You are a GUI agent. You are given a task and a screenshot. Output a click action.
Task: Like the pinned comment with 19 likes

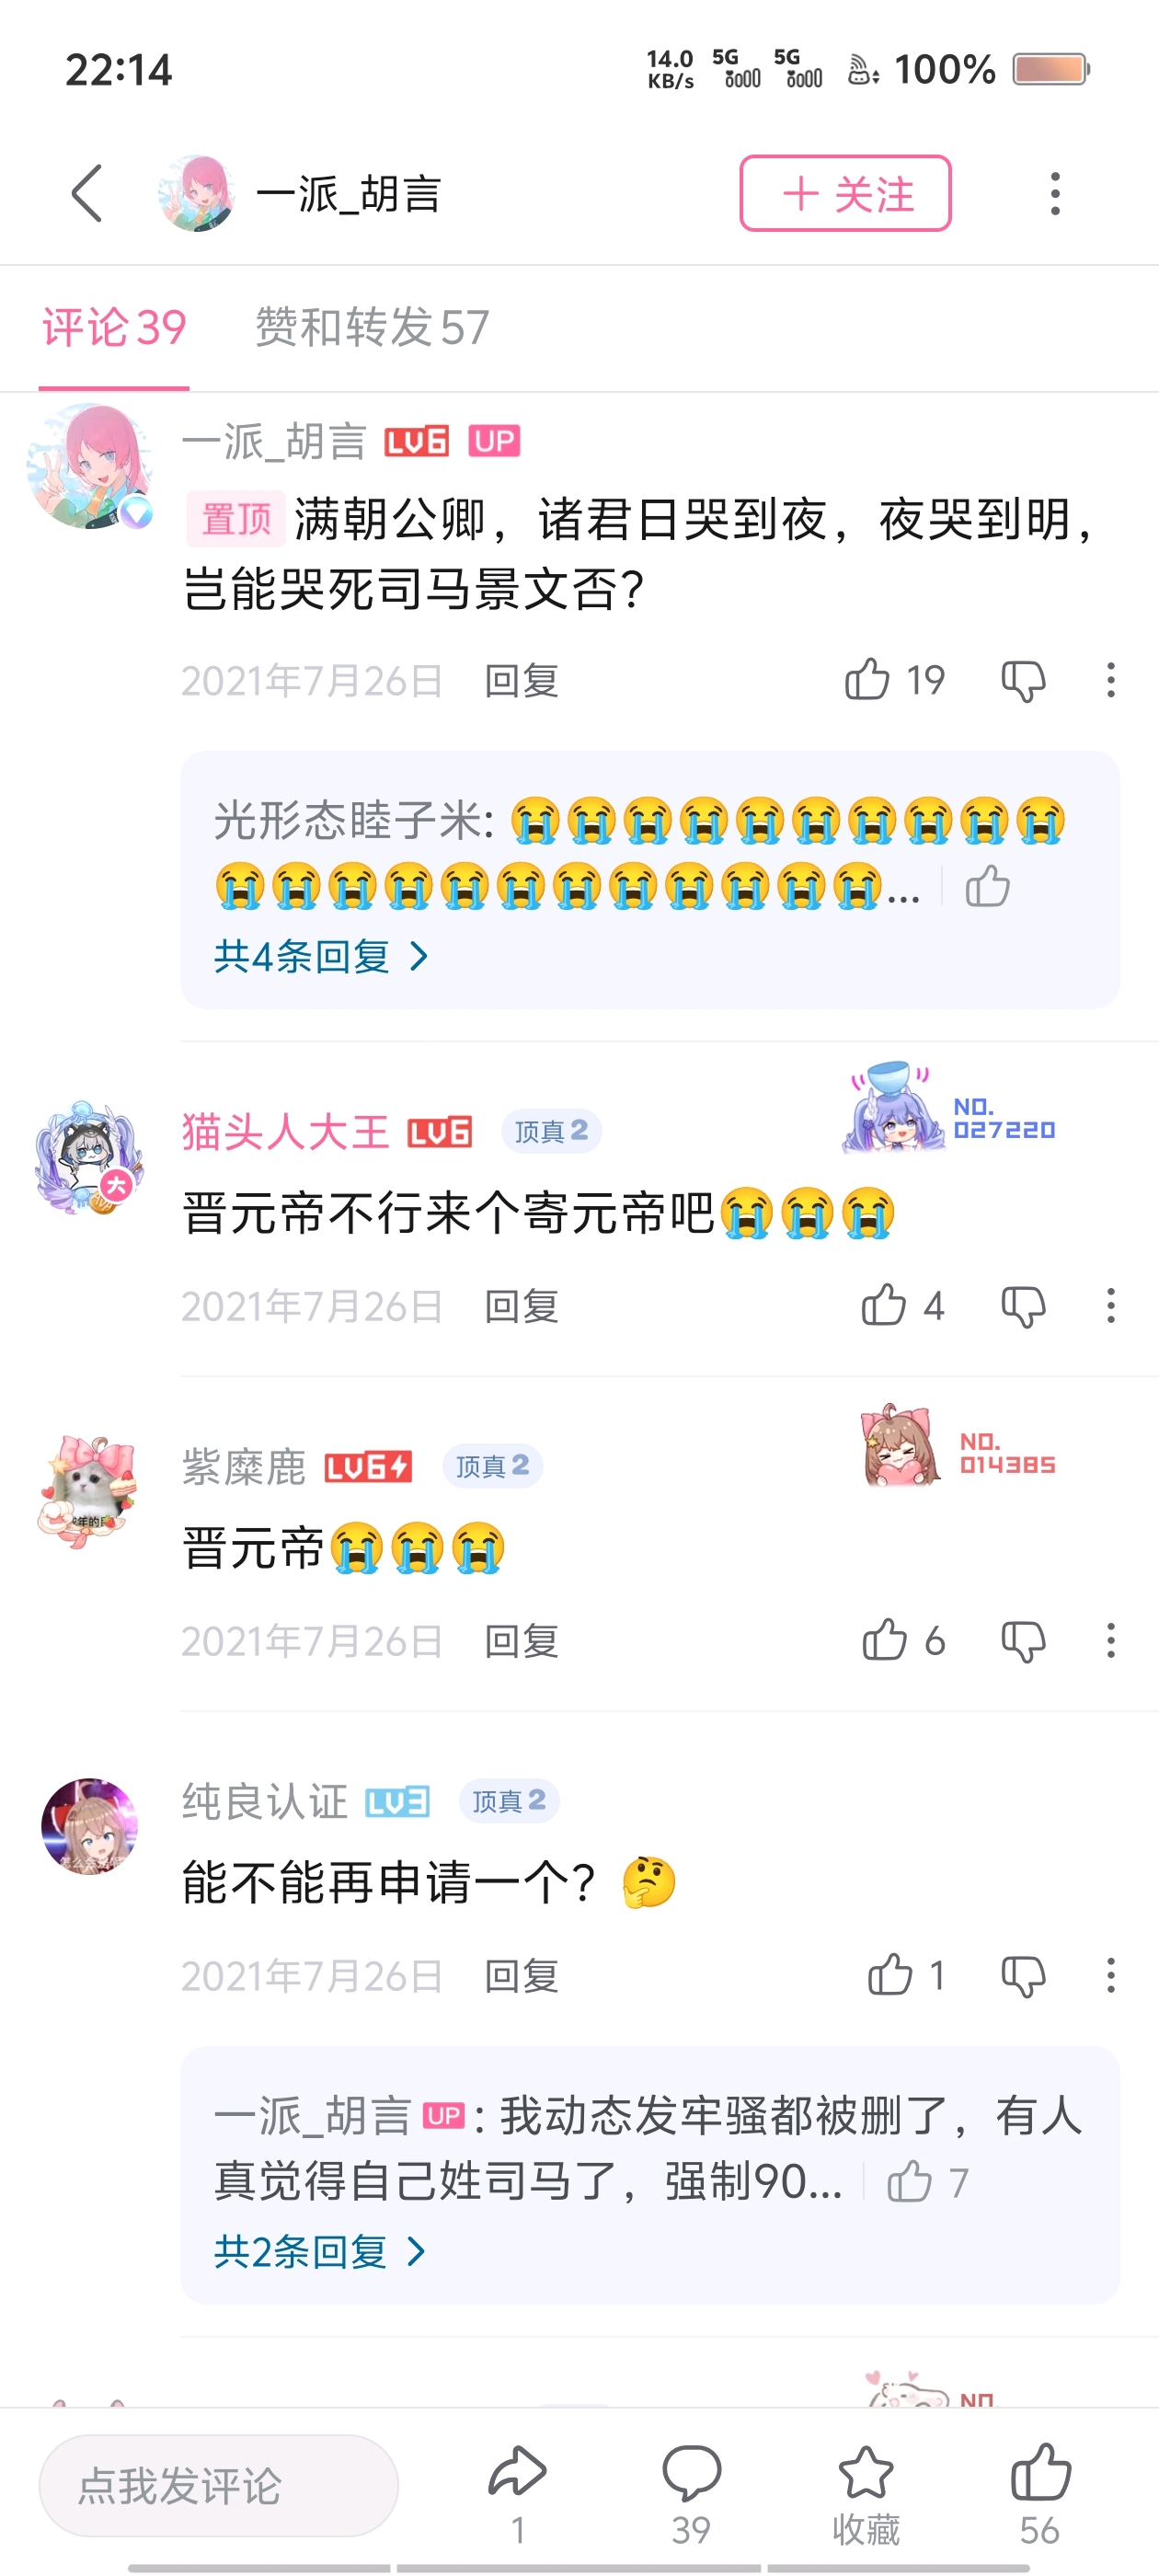pos(867,680)
